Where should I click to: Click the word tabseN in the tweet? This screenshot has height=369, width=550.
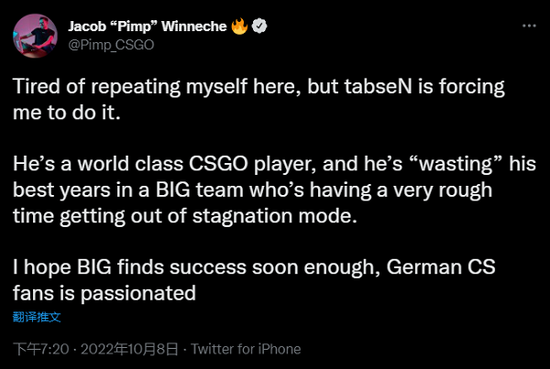click(378, 86)
